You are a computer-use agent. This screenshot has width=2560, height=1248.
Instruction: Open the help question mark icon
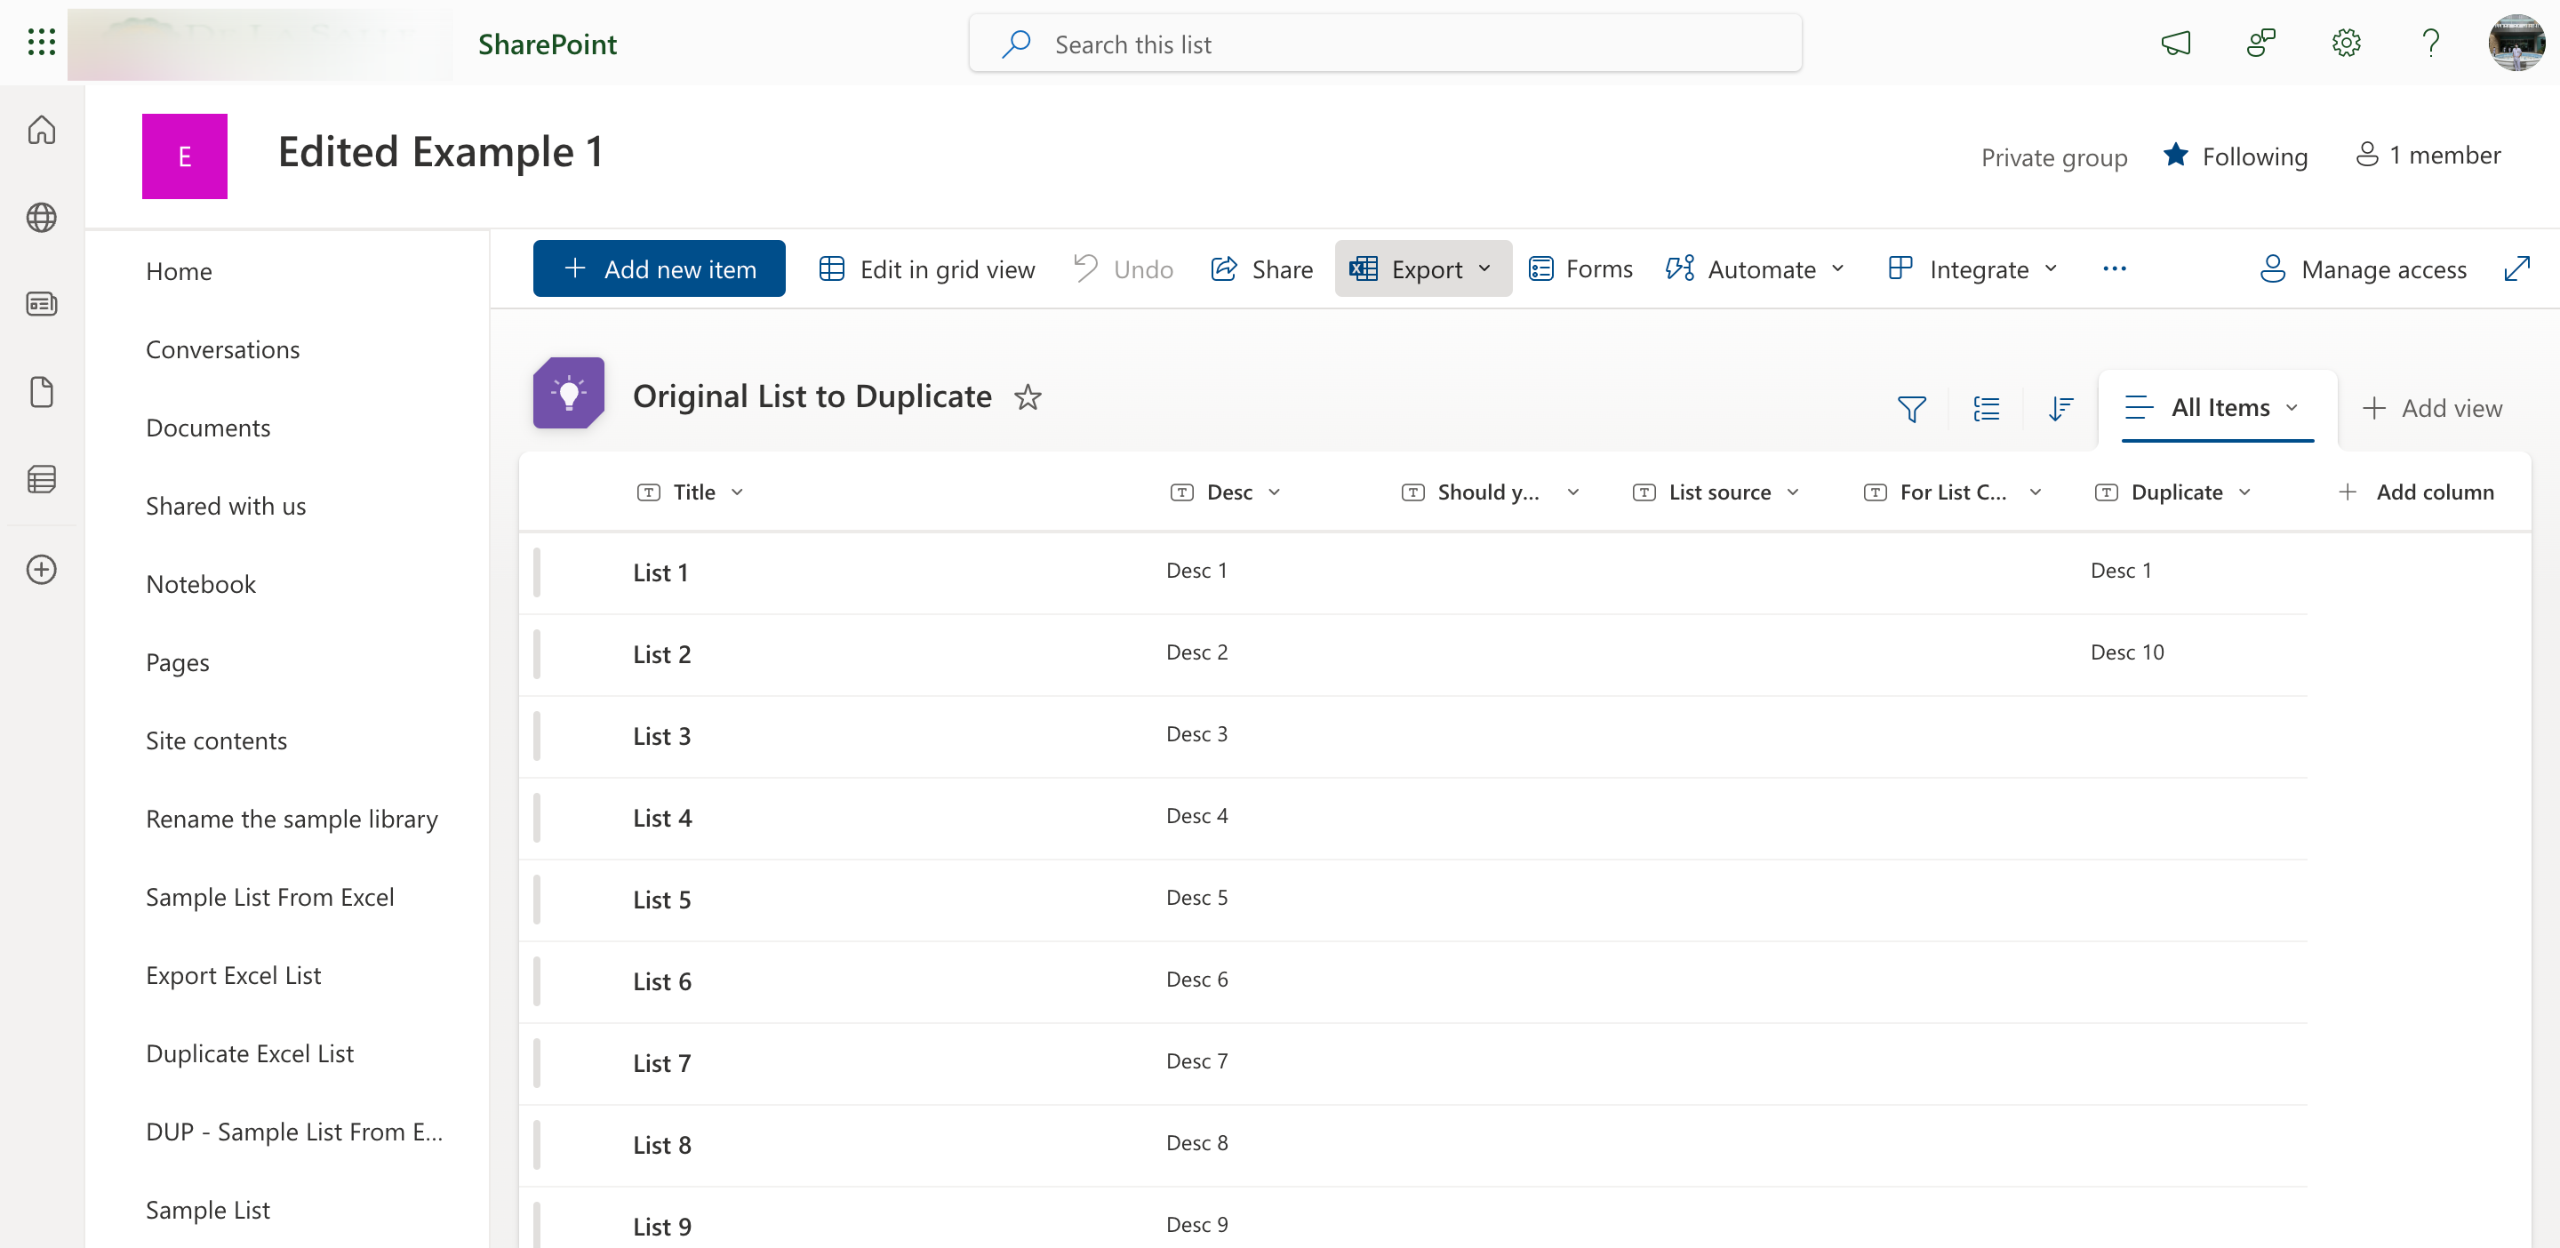[x=2430, y=43]
